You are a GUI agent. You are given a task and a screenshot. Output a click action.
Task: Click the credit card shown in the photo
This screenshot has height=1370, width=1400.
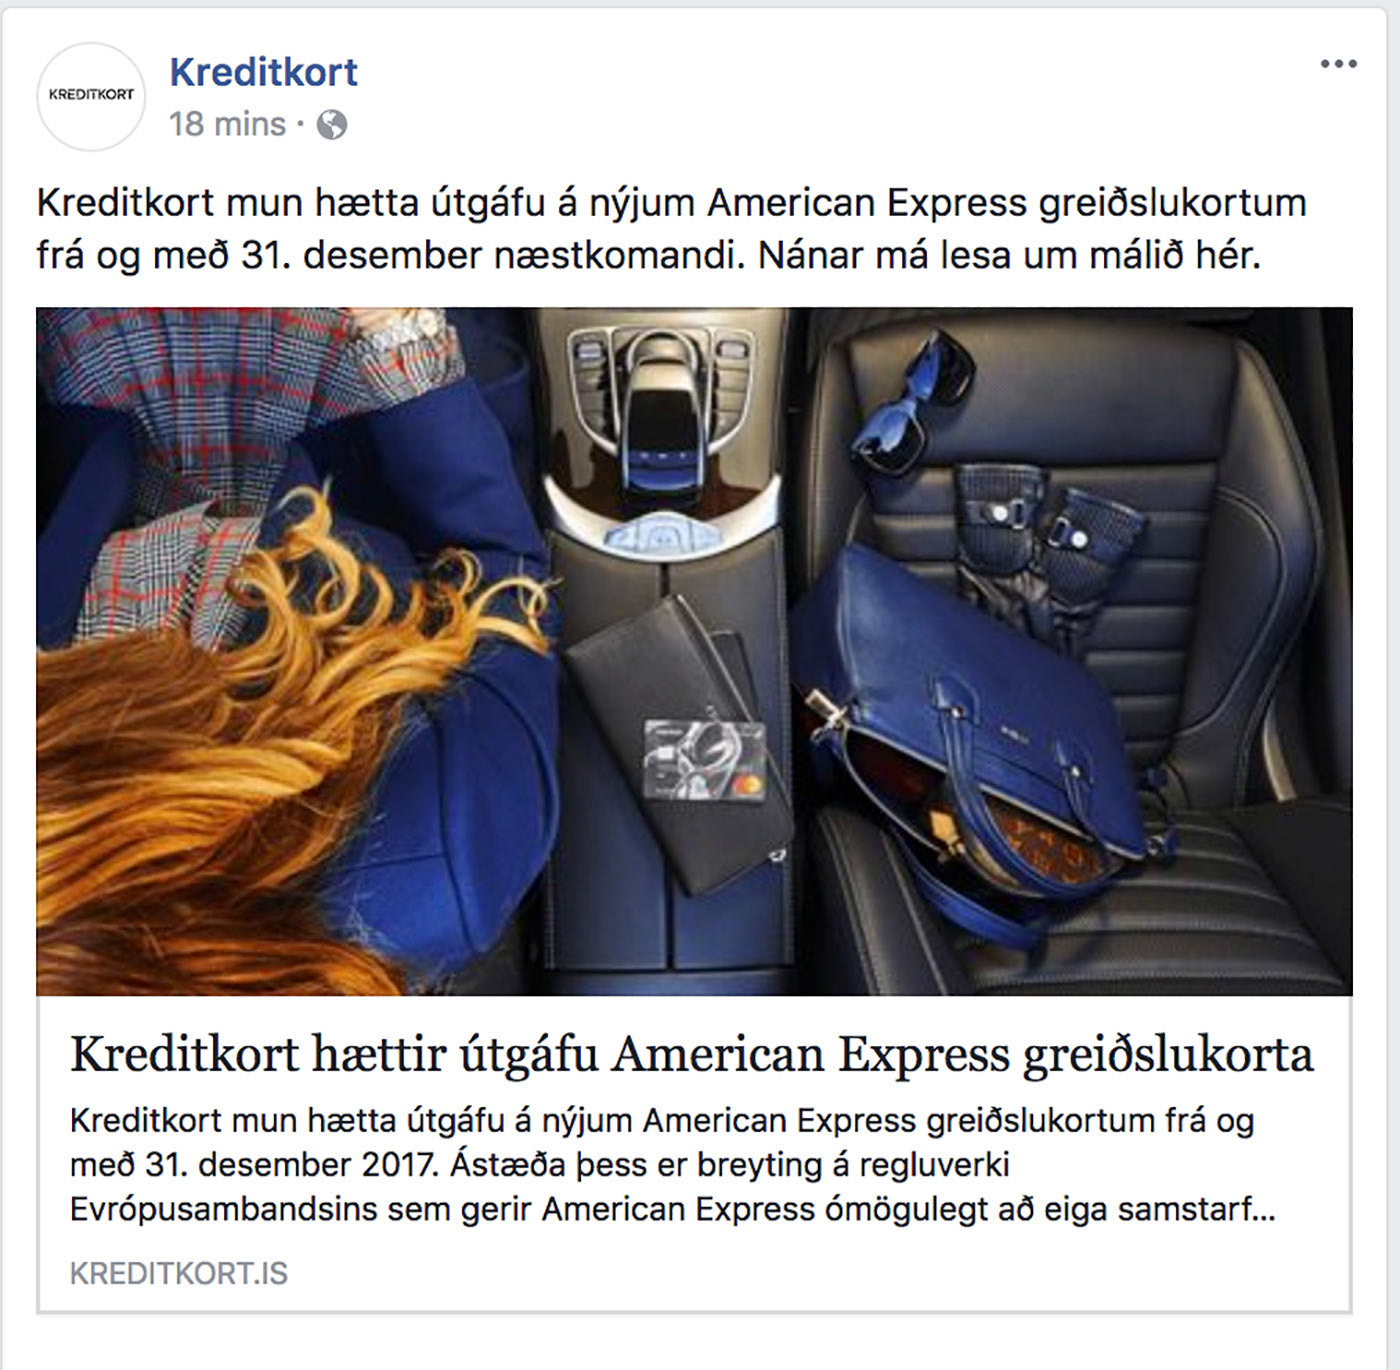click(x=705, y=759)
